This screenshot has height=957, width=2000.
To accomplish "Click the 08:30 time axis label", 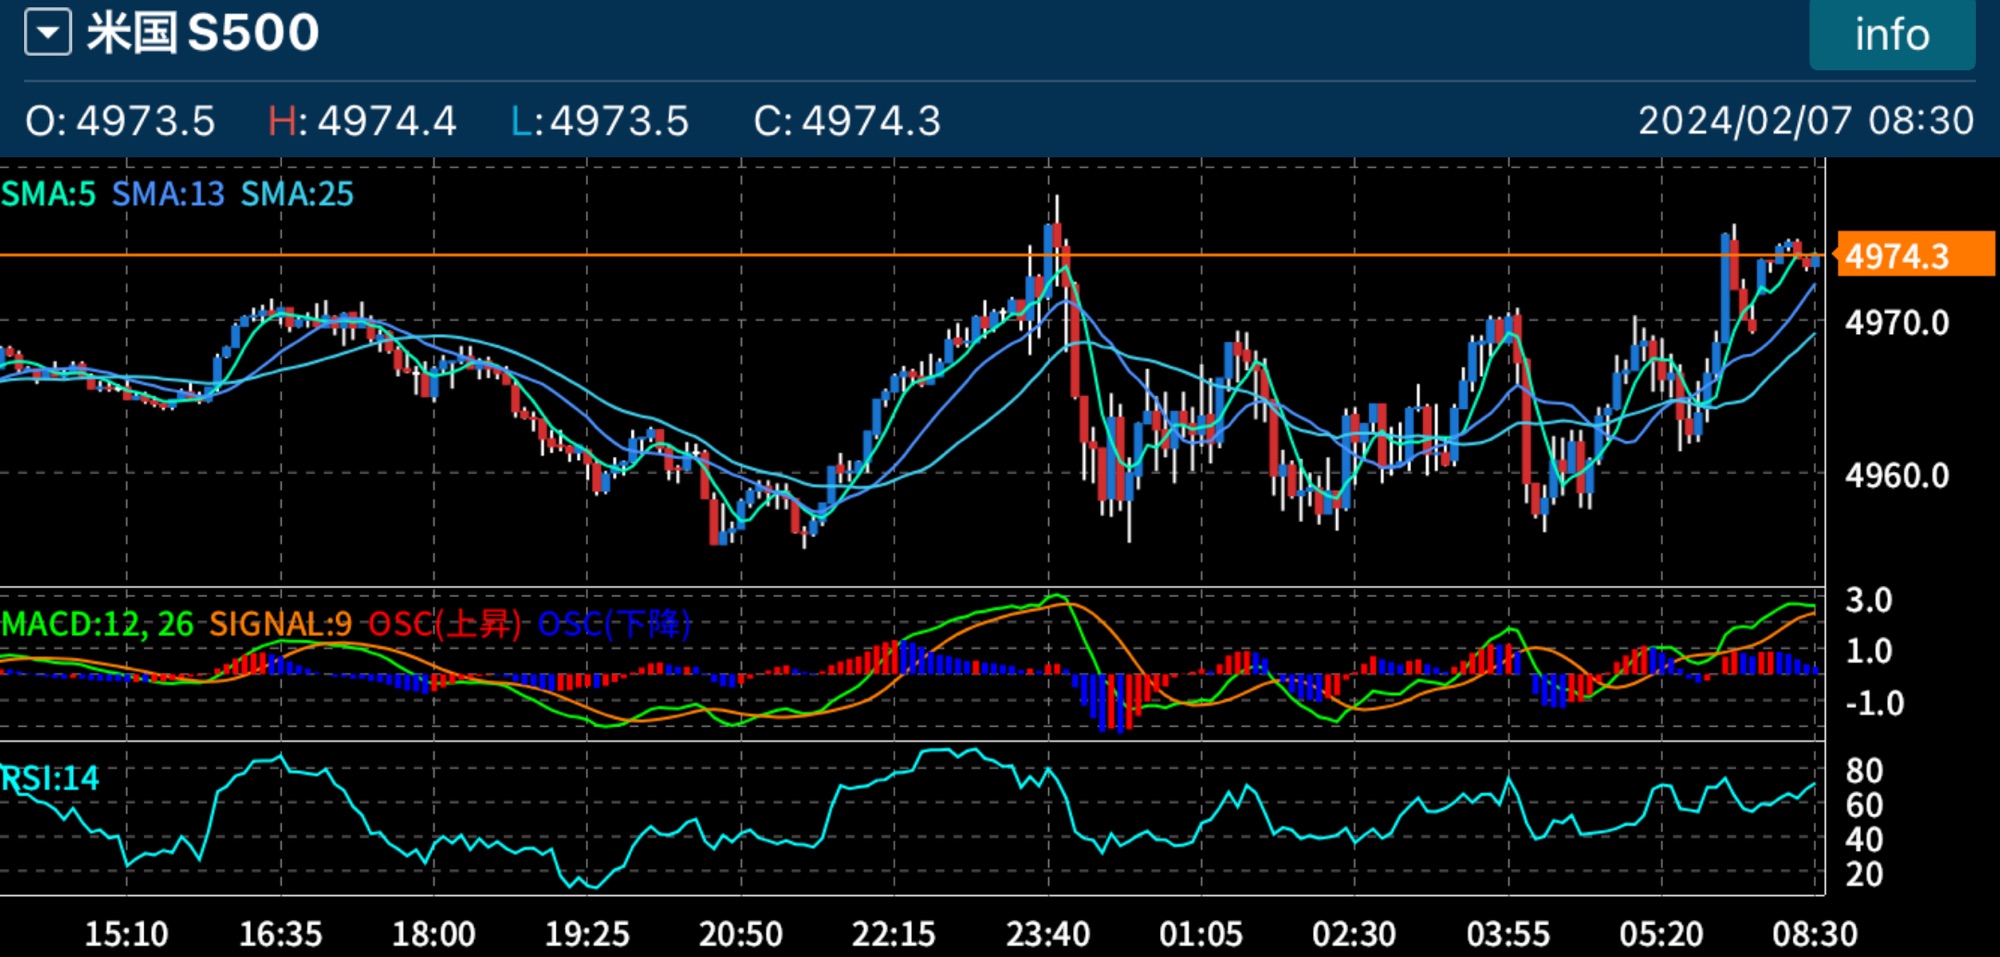I will [1814, 934].
